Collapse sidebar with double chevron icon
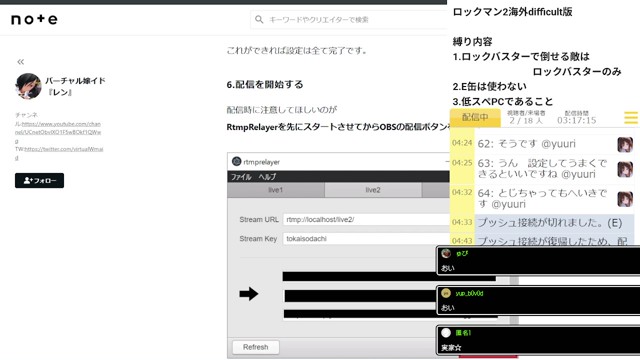The height and width of the screenshot is (360, 640). click(20, 62)
